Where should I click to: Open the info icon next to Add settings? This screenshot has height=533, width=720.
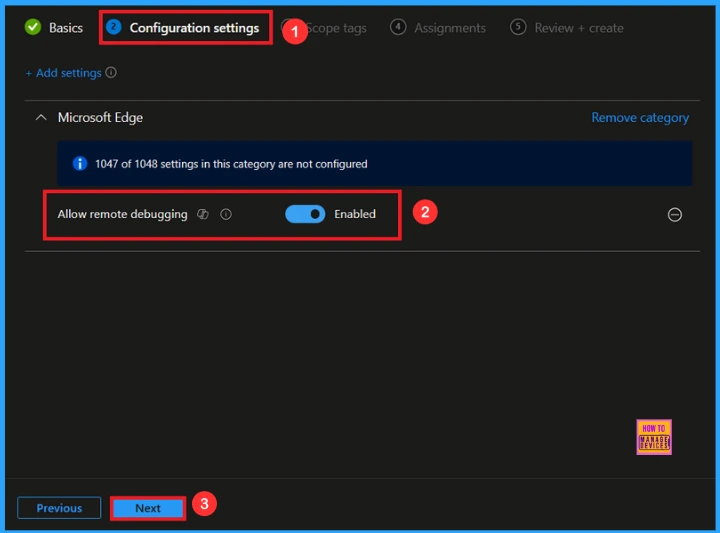click(x=111, y=73)
